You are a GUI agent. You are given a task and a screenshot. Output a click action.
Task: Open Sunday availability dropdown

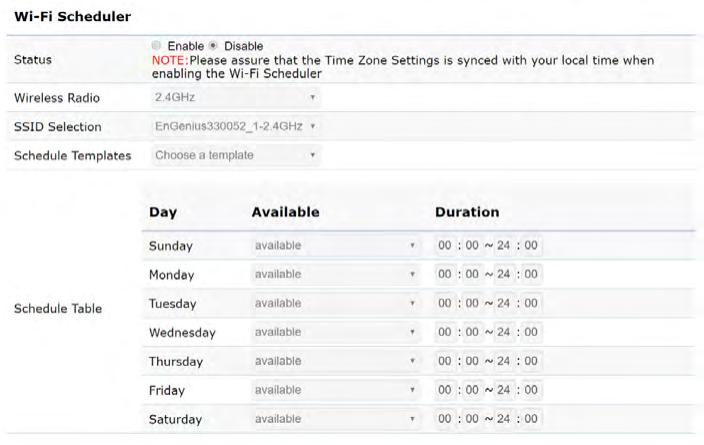335,245
